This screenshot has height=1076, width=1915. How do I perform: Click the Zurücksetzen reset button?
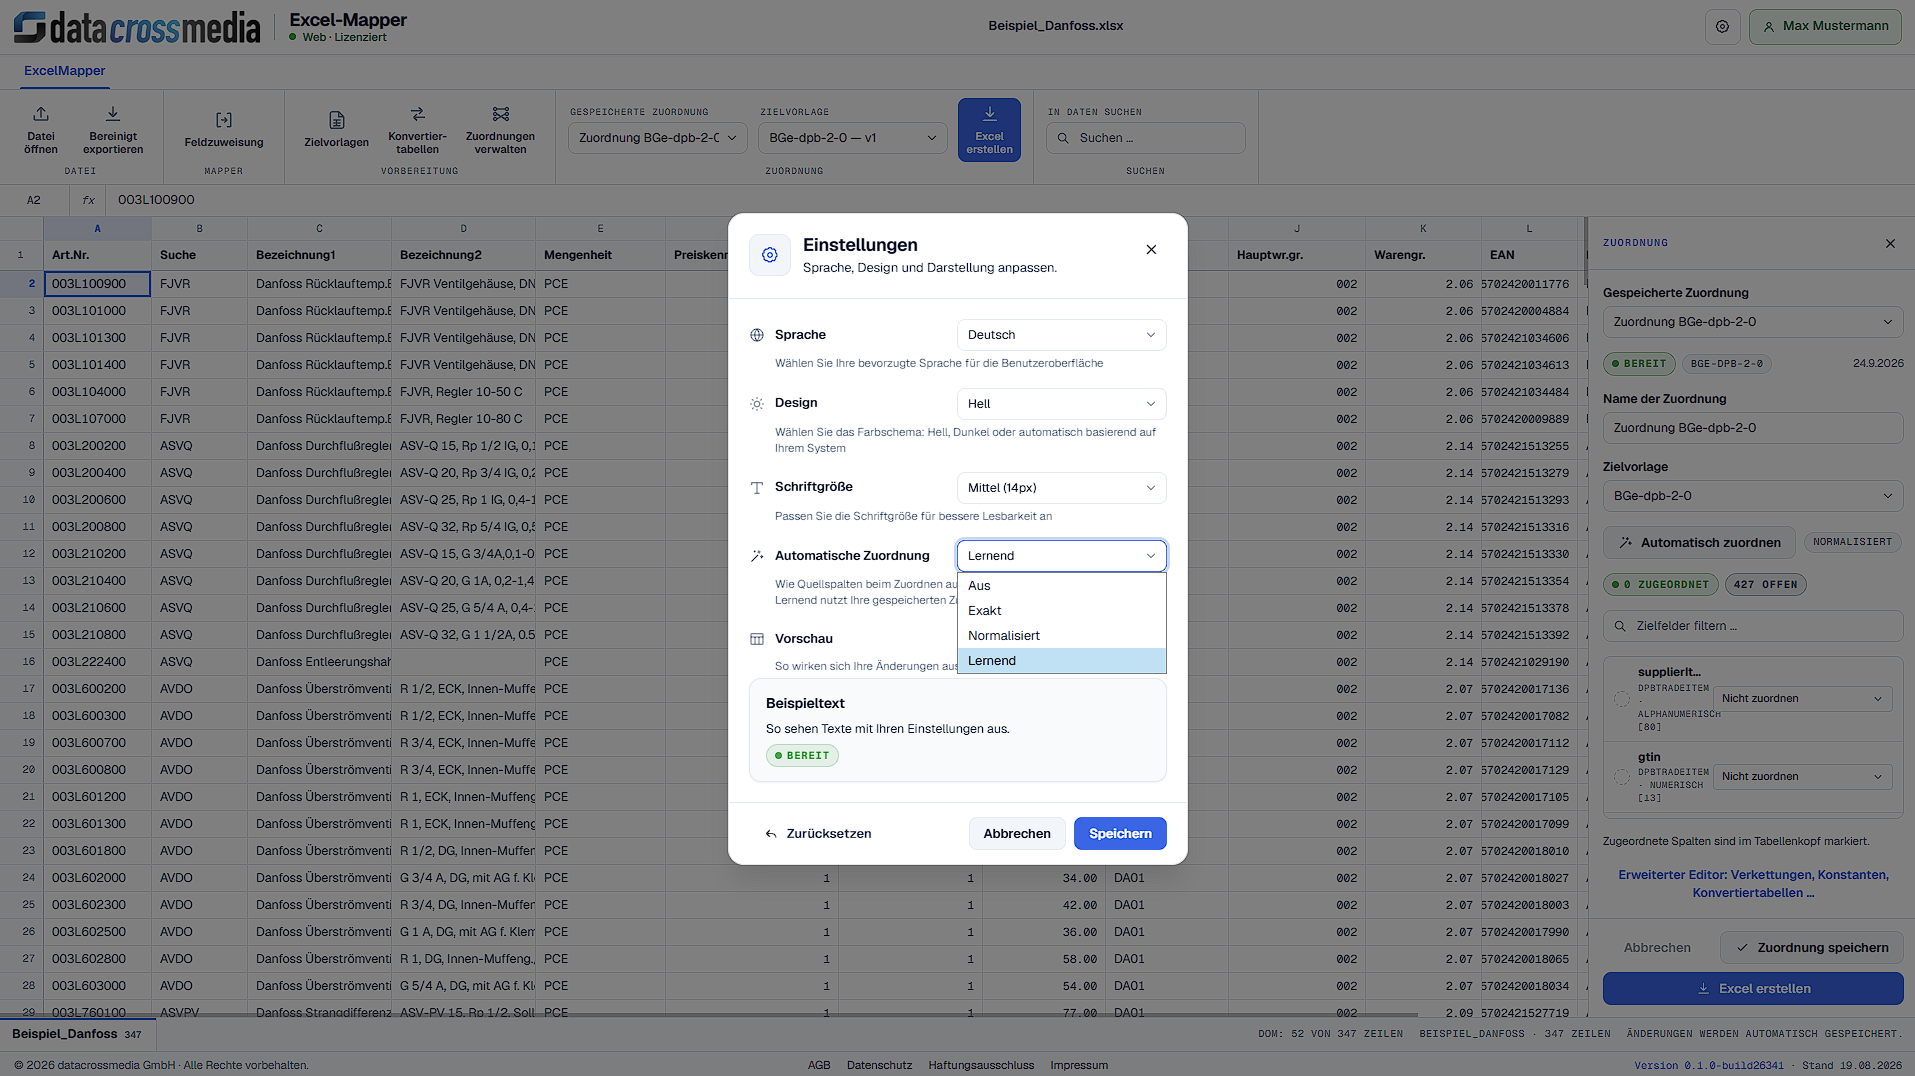coord(818,834)
